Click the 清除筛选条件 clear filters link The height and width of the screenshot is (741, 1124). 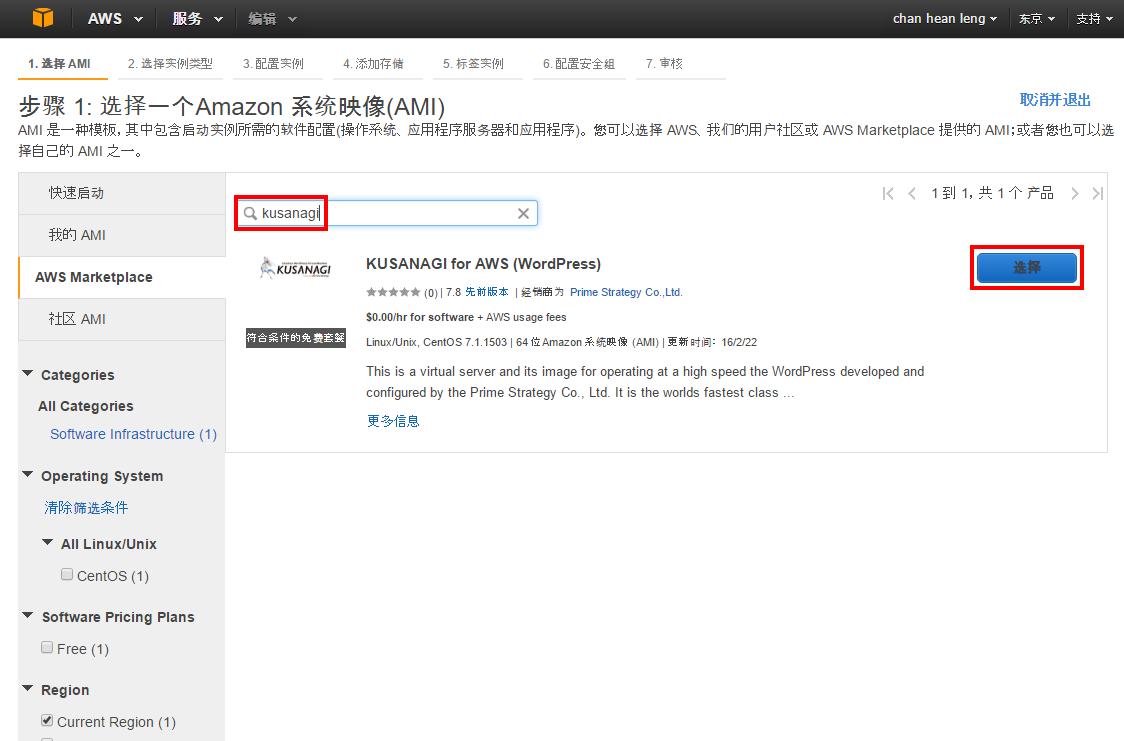(86, 508)
